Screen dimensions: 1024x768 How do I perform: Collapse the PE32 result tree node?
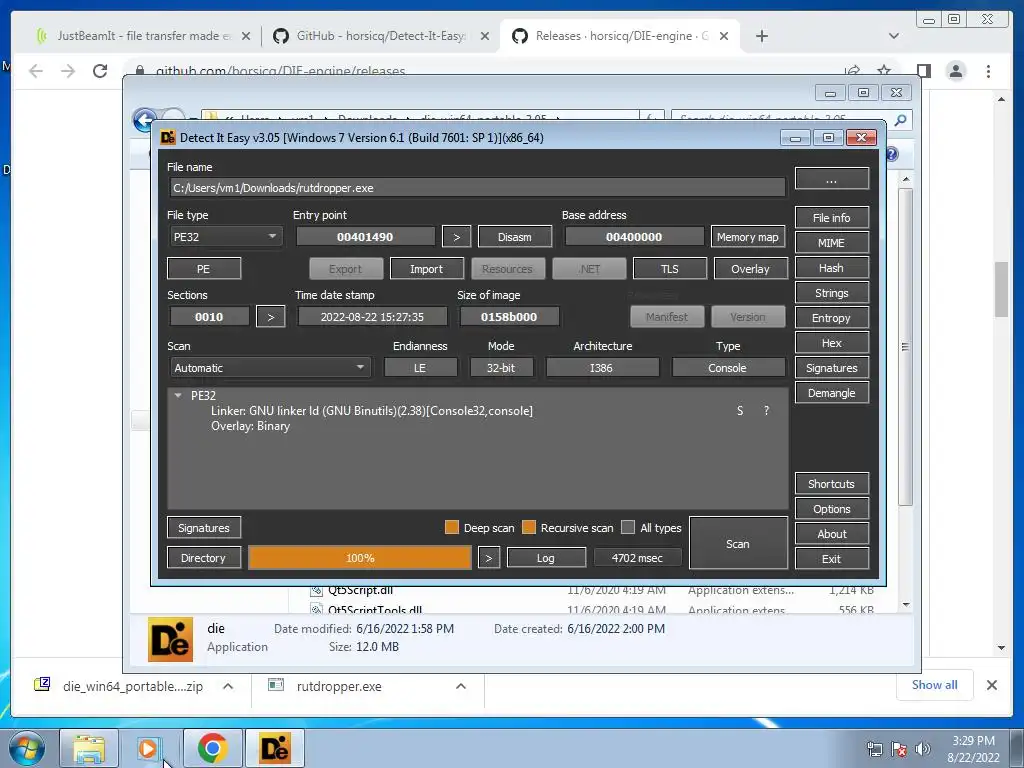point(178,395)
